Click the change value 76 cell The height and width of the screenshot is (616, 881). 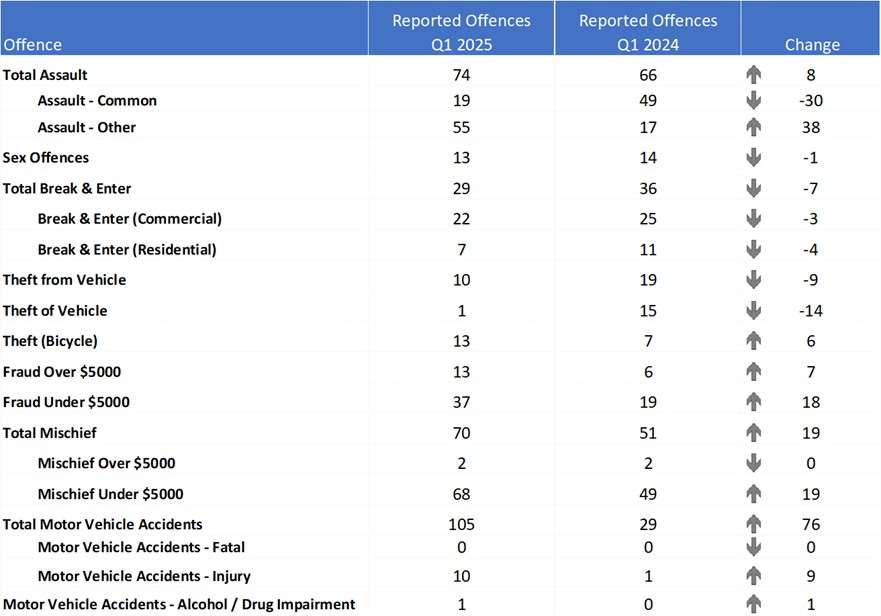pos(811,524)
